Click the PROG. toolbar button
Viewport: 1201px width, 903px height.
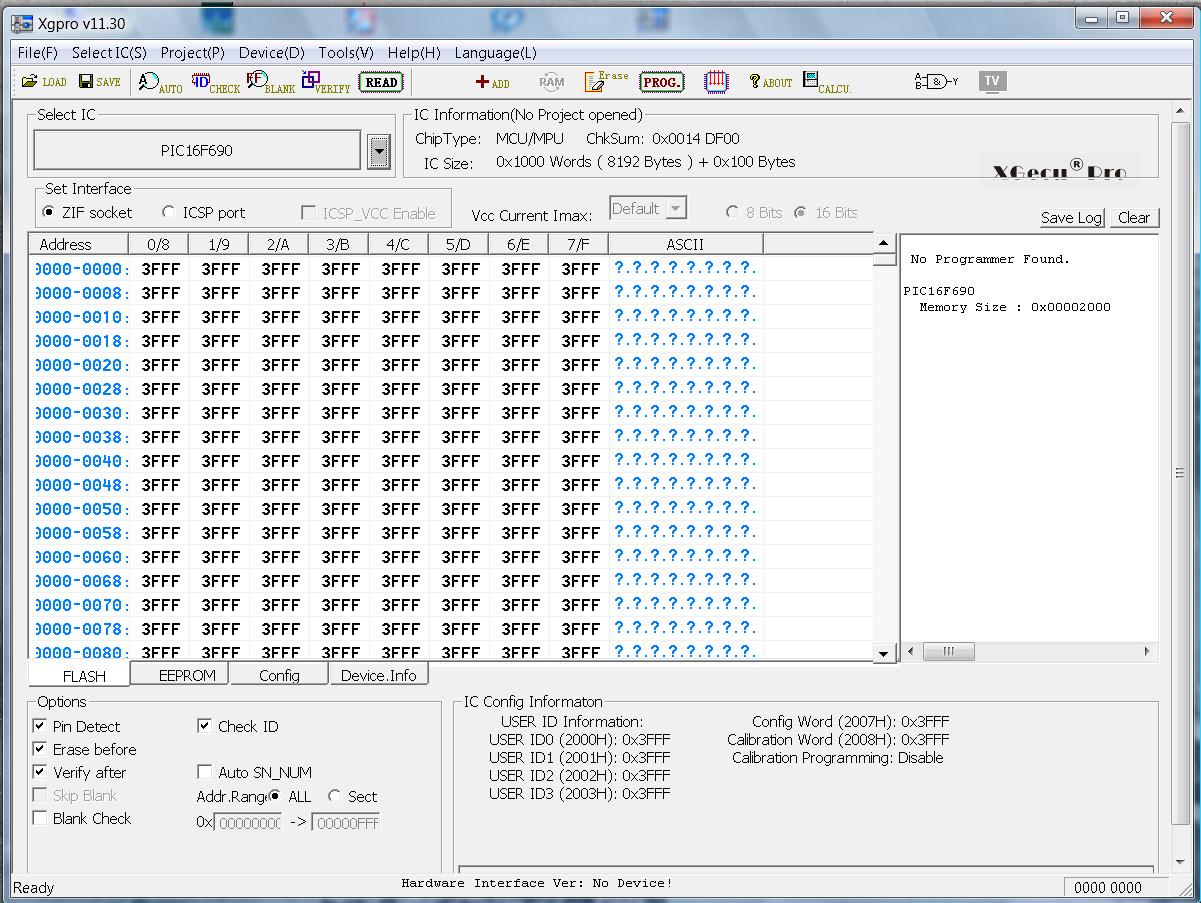click(x=662, y=83)
